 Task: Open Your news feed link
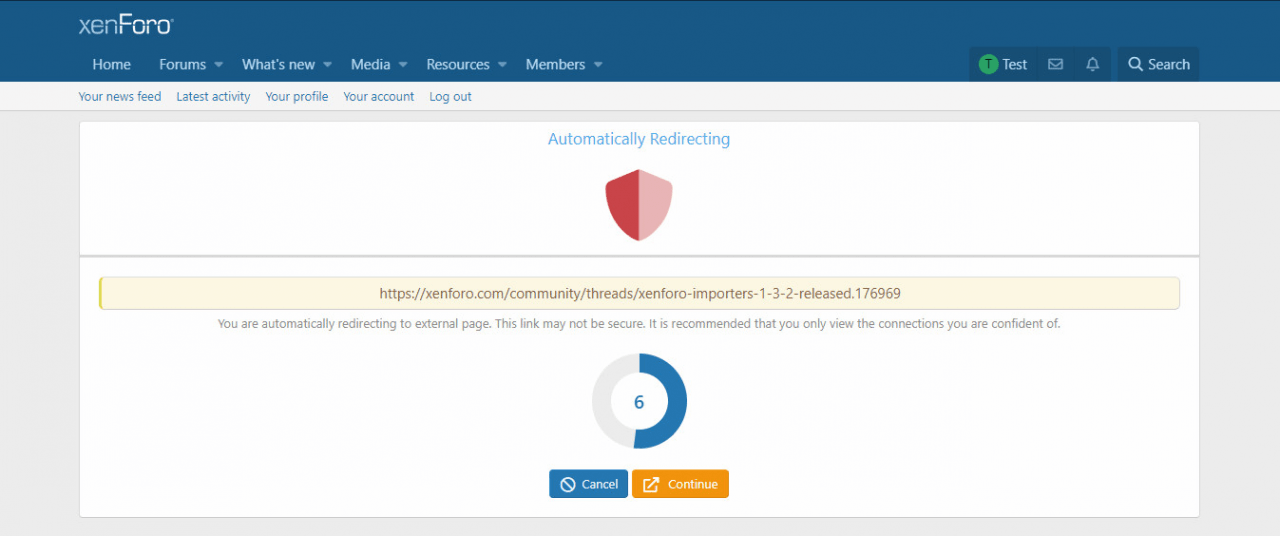pyautogui.click(x=119, y=97)
